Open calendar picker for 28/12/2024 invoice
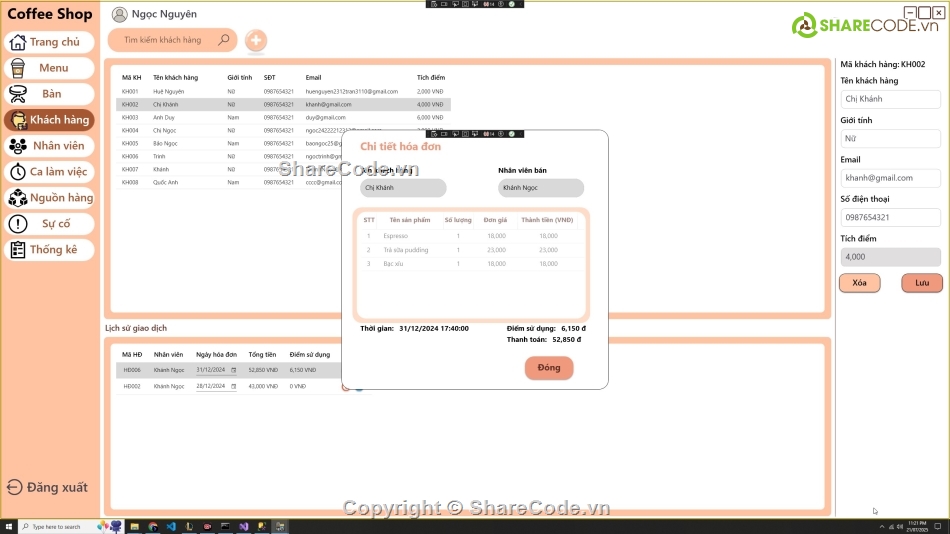The height and width of the screenshot is (534, 950). coord(233,386)
